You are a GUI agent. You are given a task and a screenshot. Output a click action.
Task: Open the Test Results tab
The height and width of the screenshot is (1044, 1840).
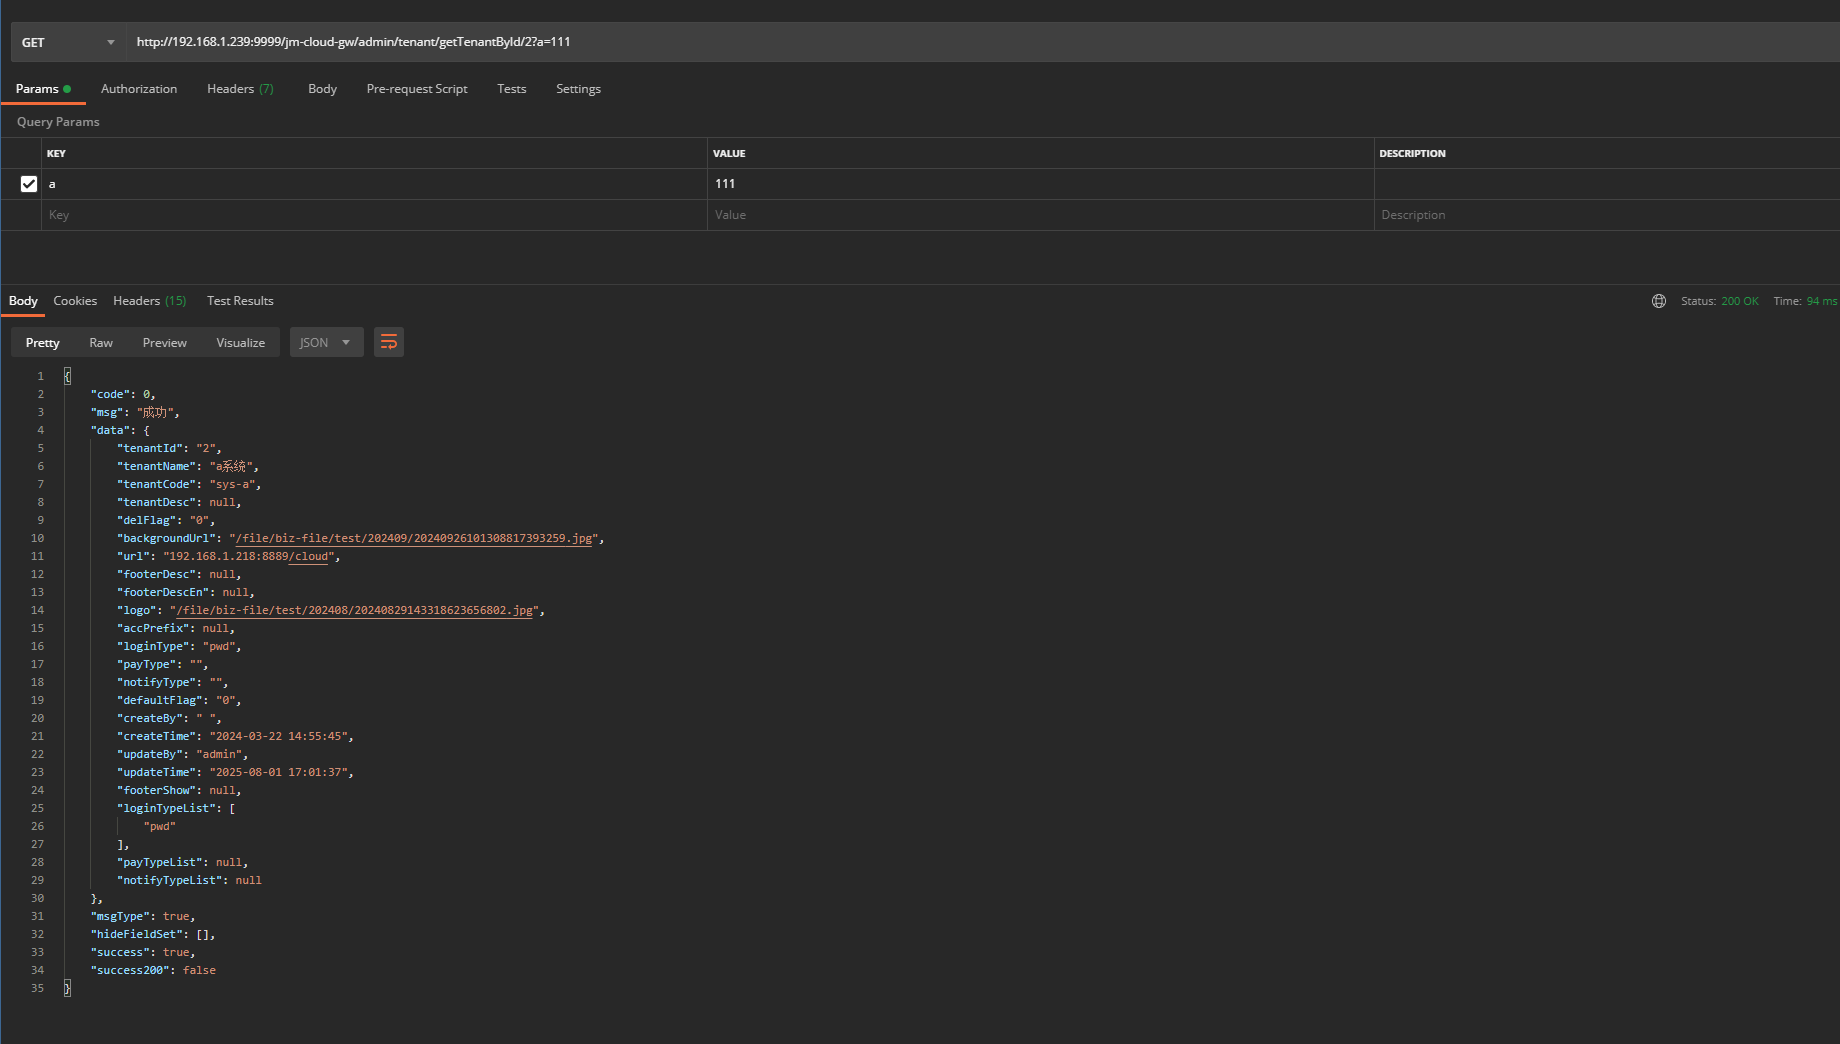pos(240,301)
